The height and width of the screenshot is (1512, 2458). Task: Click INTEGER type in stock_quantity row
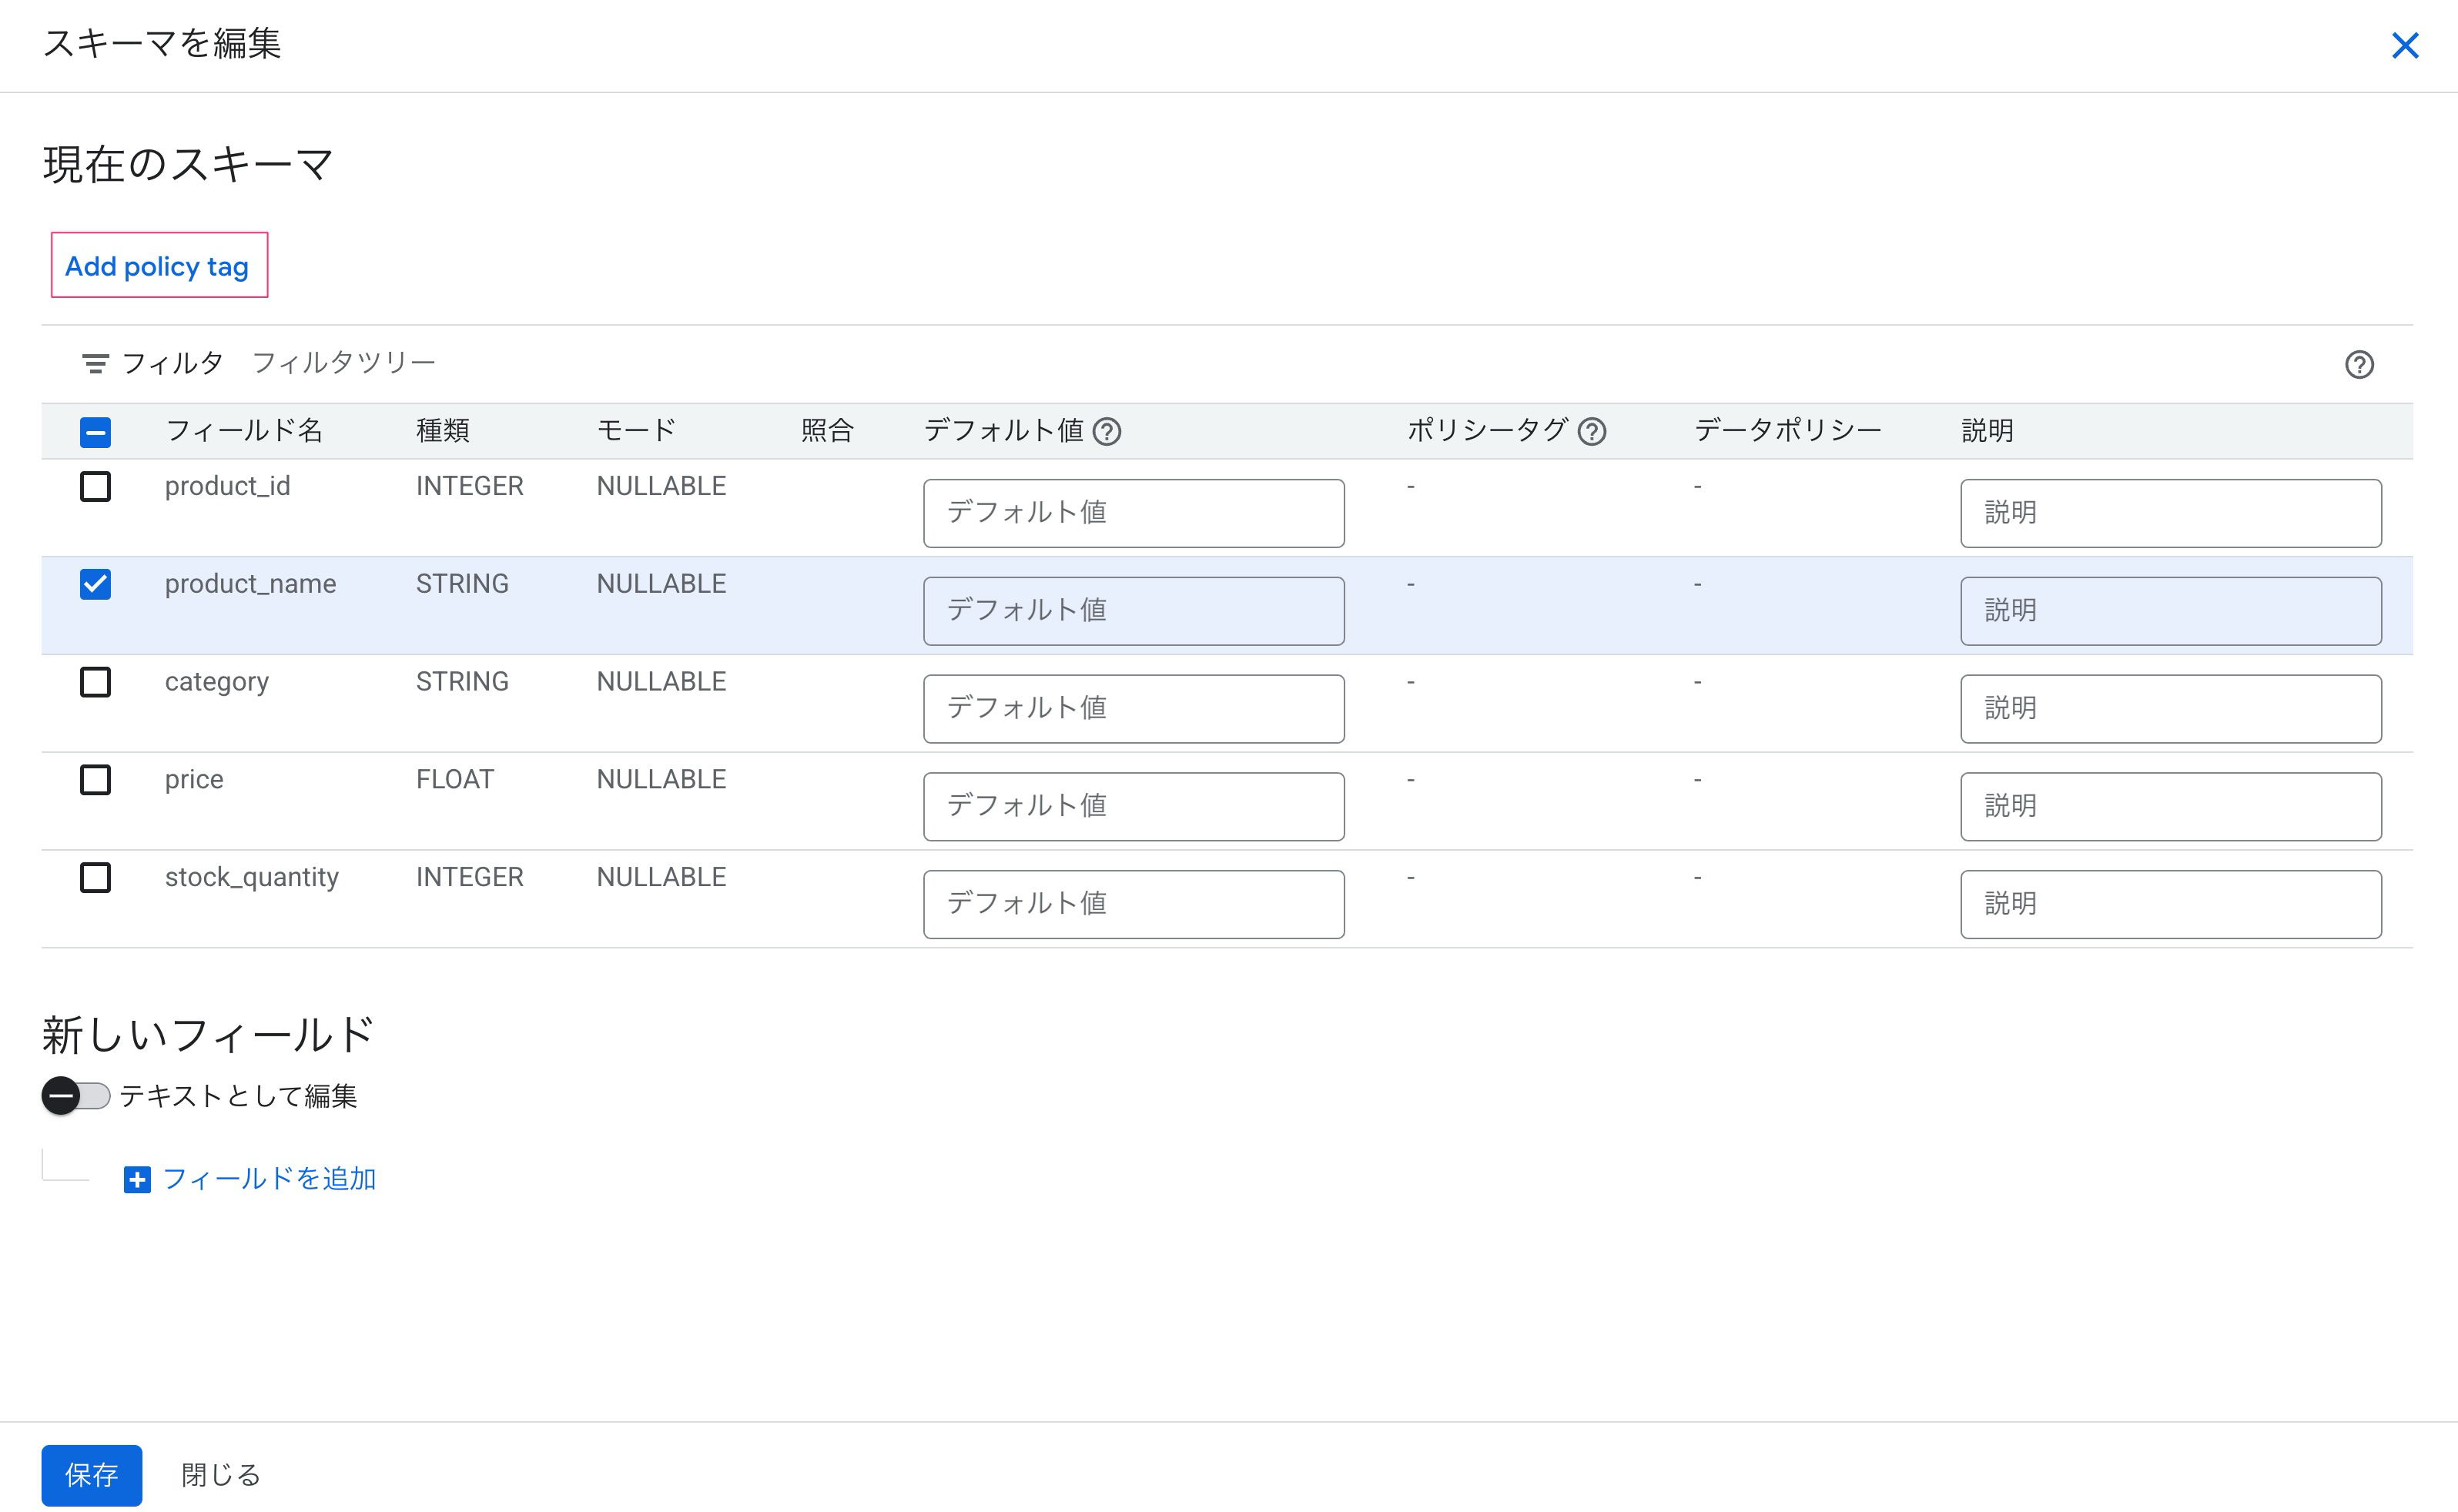coord(470,878)
